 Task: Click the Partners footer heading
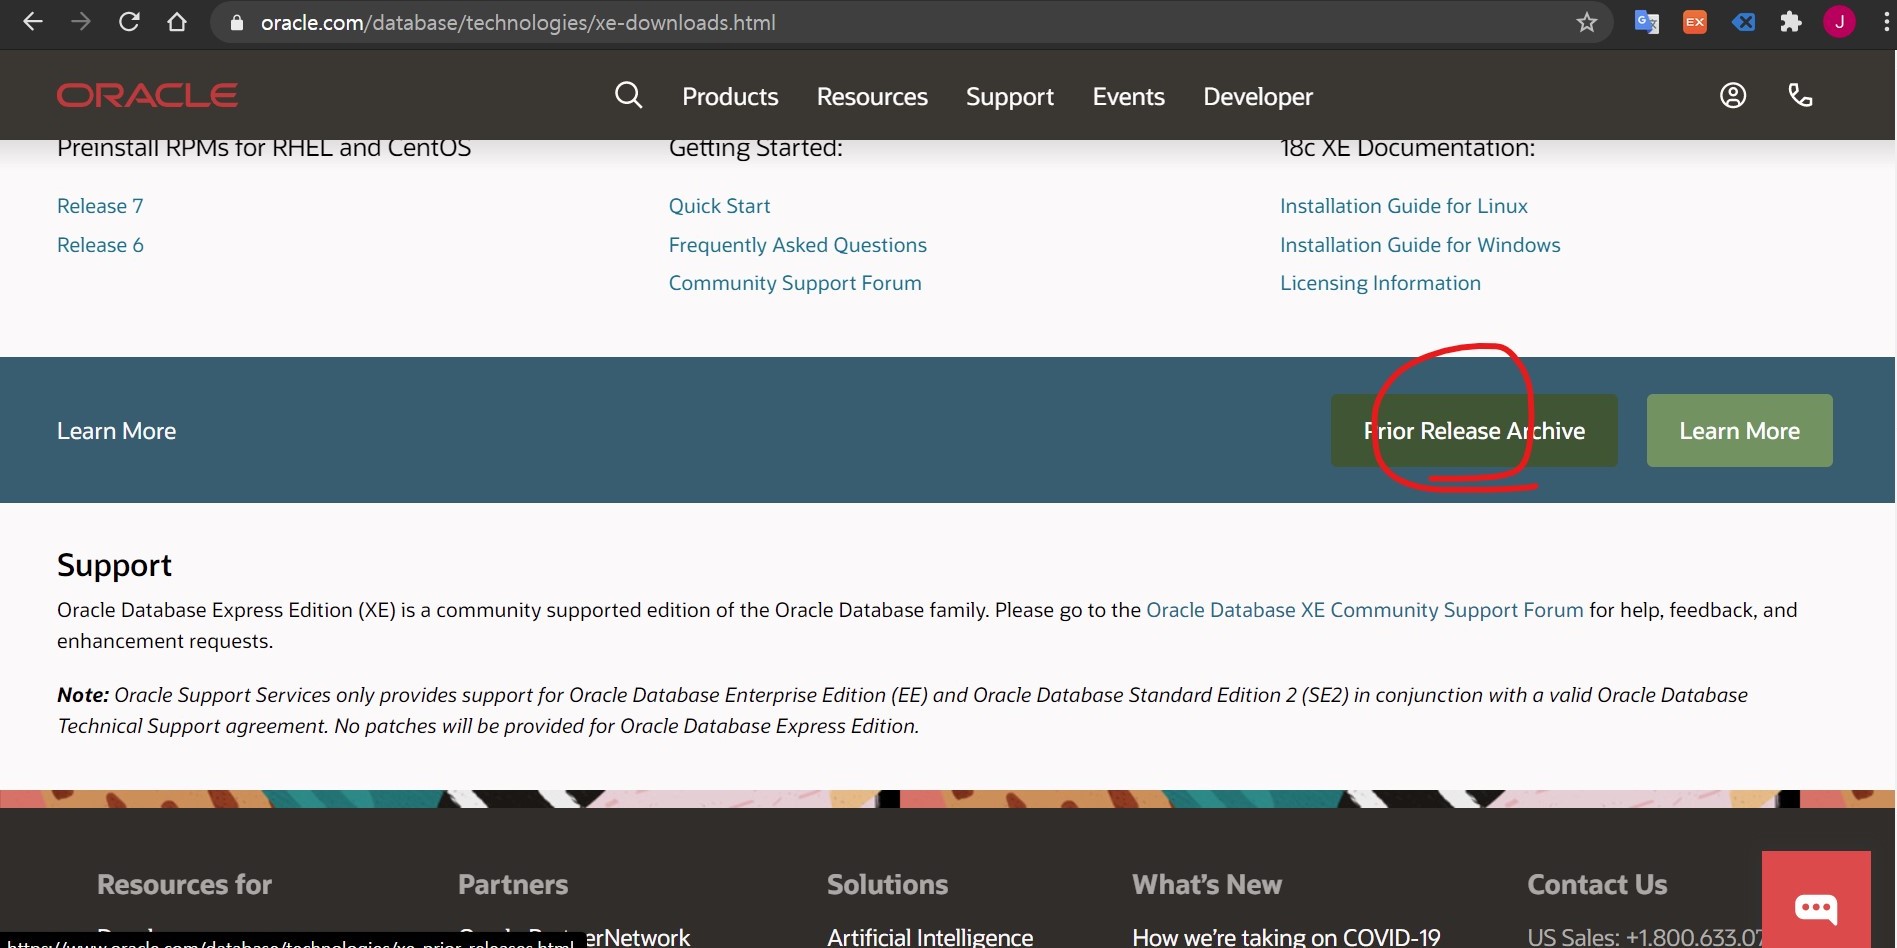(x=513, y=885)
